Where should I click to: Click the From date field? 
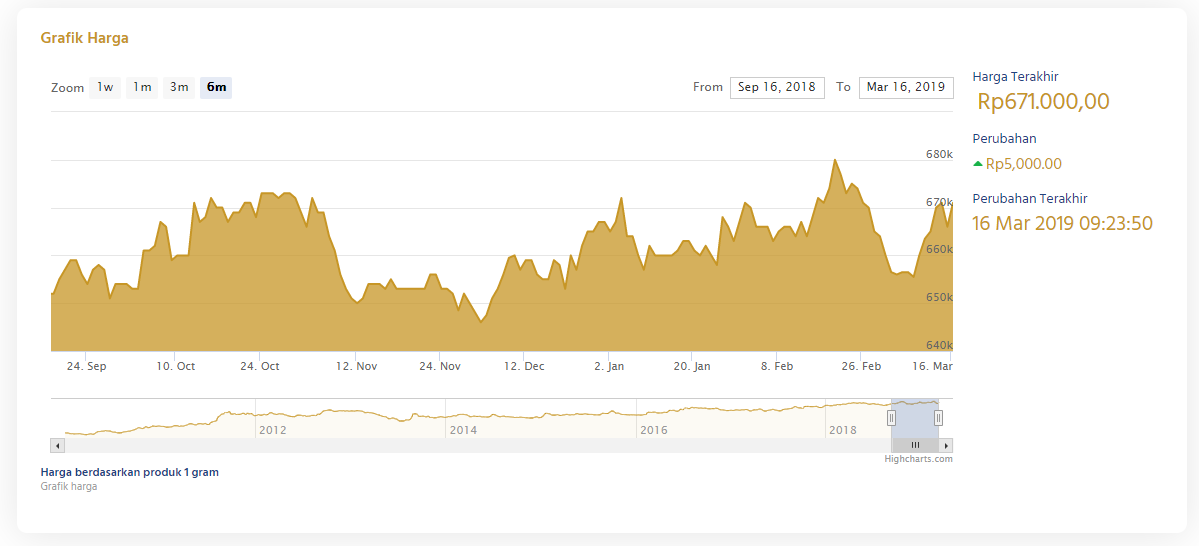click(777, 87)
